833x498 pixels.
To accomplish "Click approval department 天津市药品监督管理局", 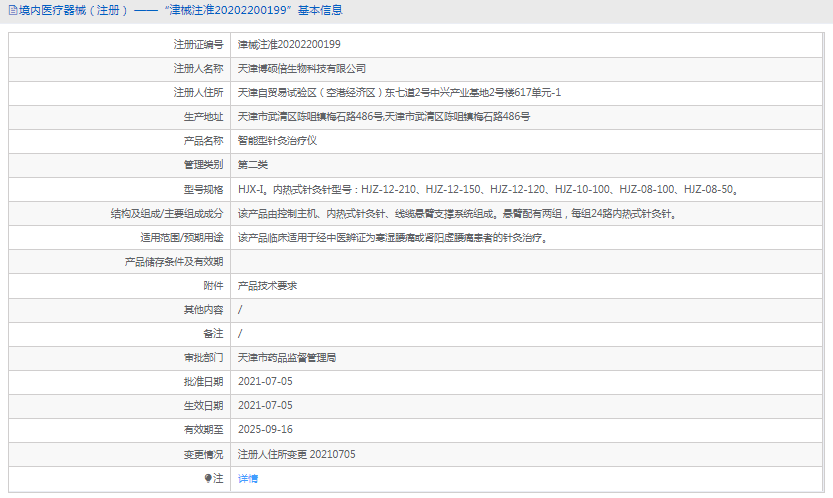I will pyautogui.click(x=286, y=358).
